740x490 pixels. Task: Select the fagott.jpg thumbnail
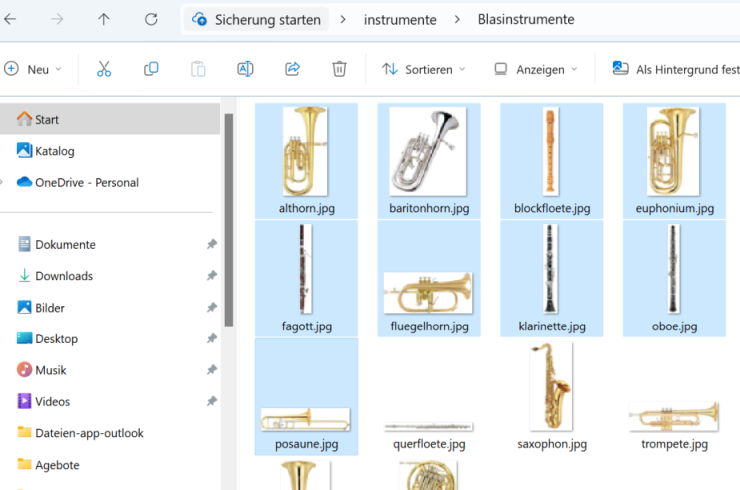click(305, 269)
